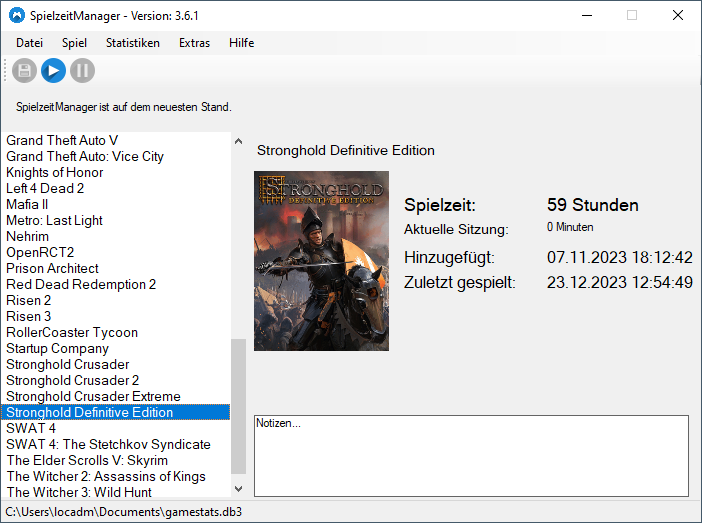
Task: Open the Statistiken menu
Action: (x=133, y=43)
